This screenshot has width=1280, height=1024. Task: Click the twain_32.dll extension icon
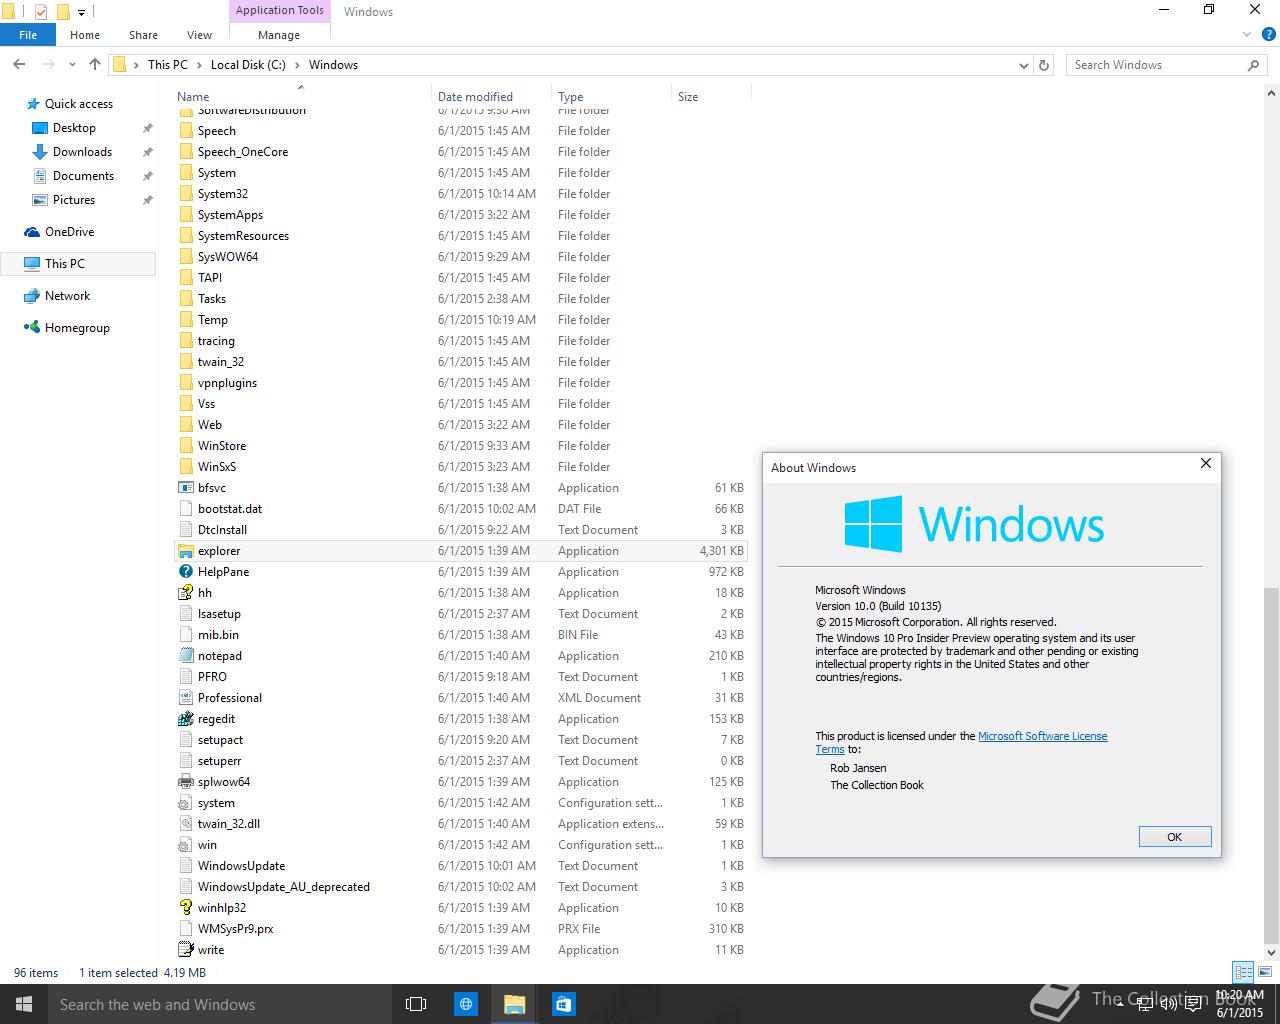[185, 824]
